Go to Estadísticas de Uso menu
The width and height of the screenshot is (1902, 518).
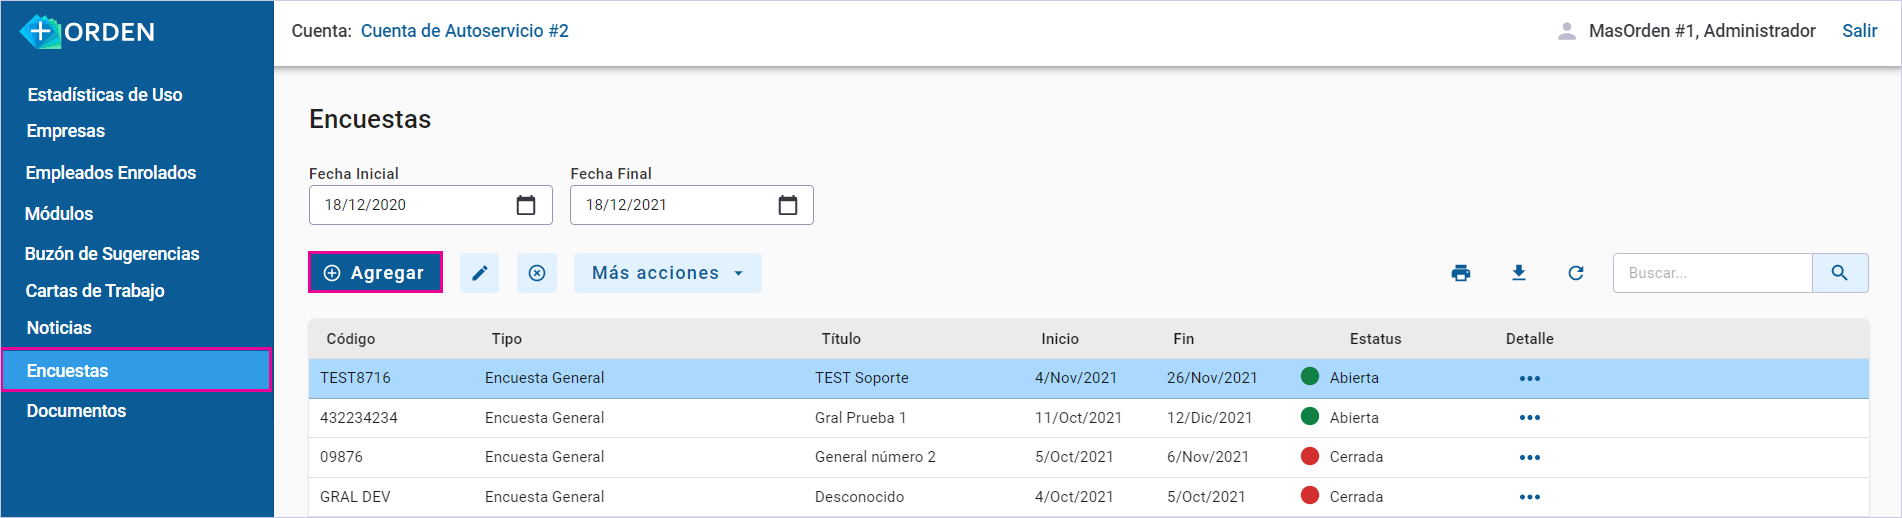click(105, 95)
